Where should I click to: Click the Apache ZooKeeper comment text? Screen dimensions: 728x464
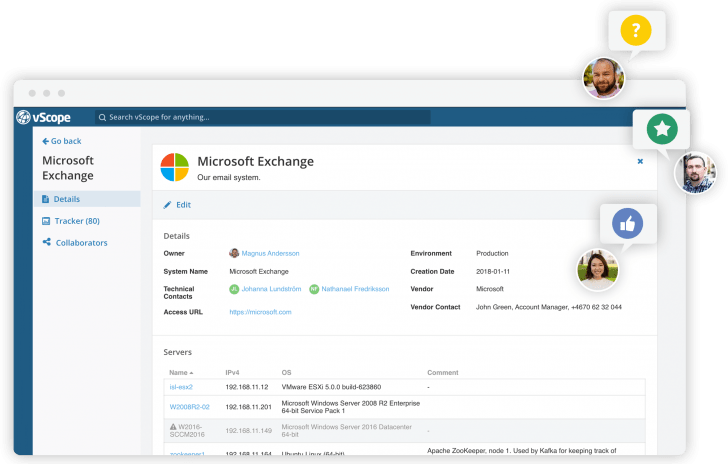coord(522,451)
